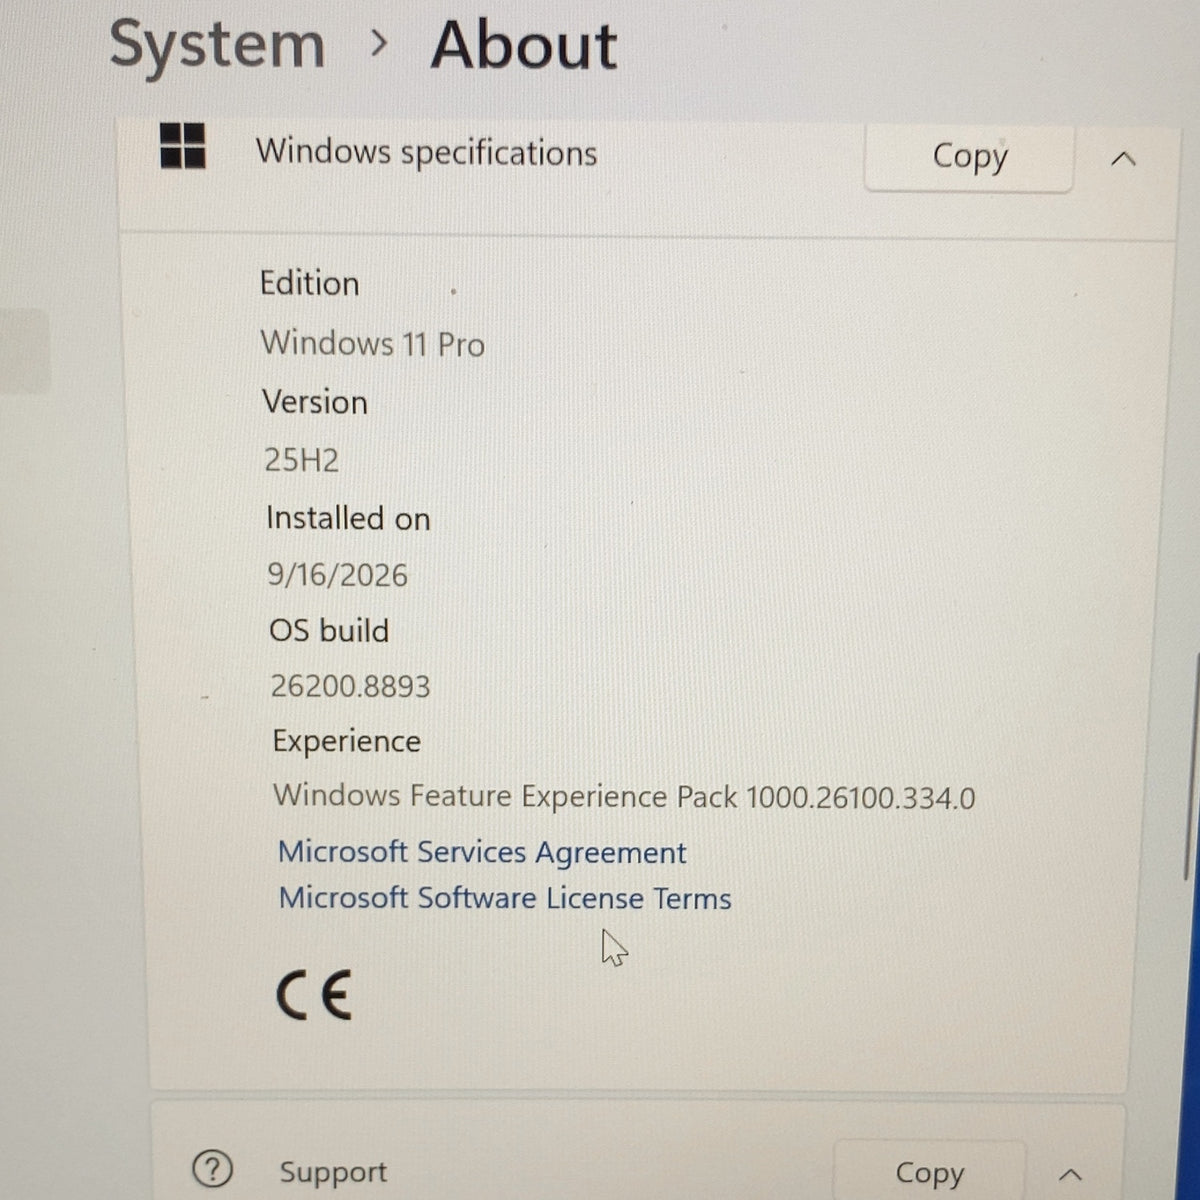1200x1200 pixels.
Task: Open the Microsoft Software License Terms link
Action: 505,898
